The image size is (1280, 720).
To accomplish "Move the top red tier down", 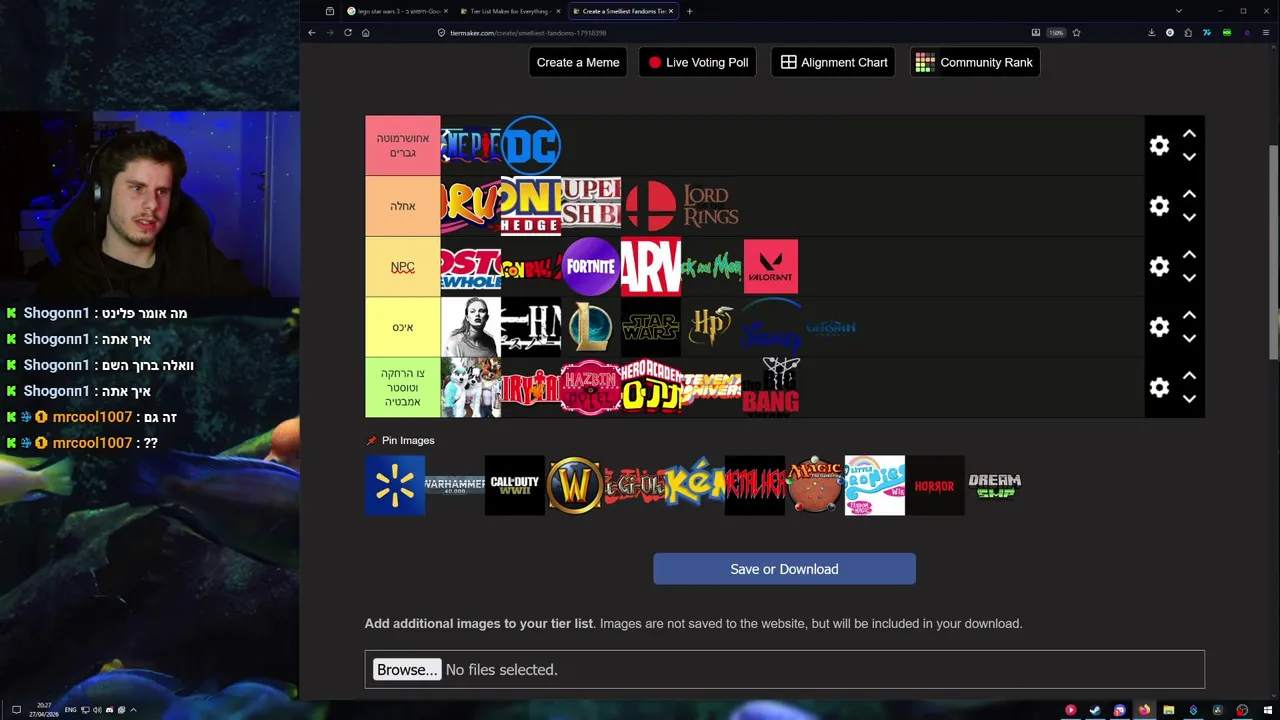I will tap(1189, 157).
